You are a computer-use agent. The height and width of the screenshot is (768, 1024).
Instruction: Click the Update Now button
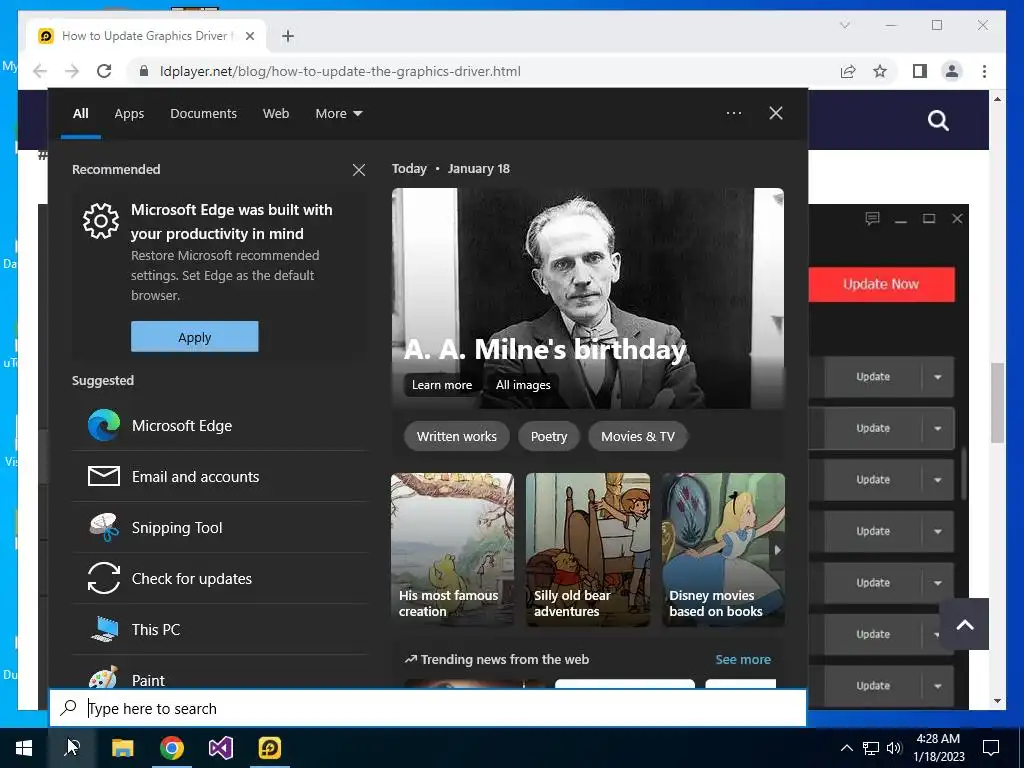[x=881, y=284]
